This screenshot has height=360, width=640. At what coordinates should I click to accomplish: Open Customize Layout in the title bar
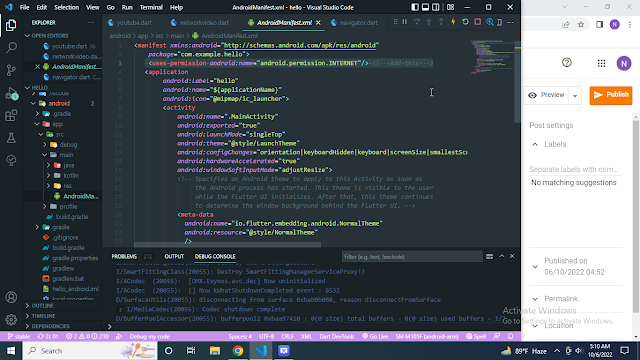click(451, 7)
